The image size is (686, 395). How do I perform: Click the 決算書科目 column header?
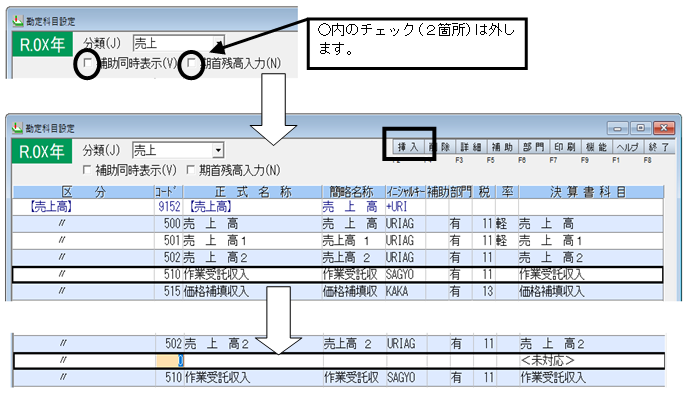tap(591, 192)
